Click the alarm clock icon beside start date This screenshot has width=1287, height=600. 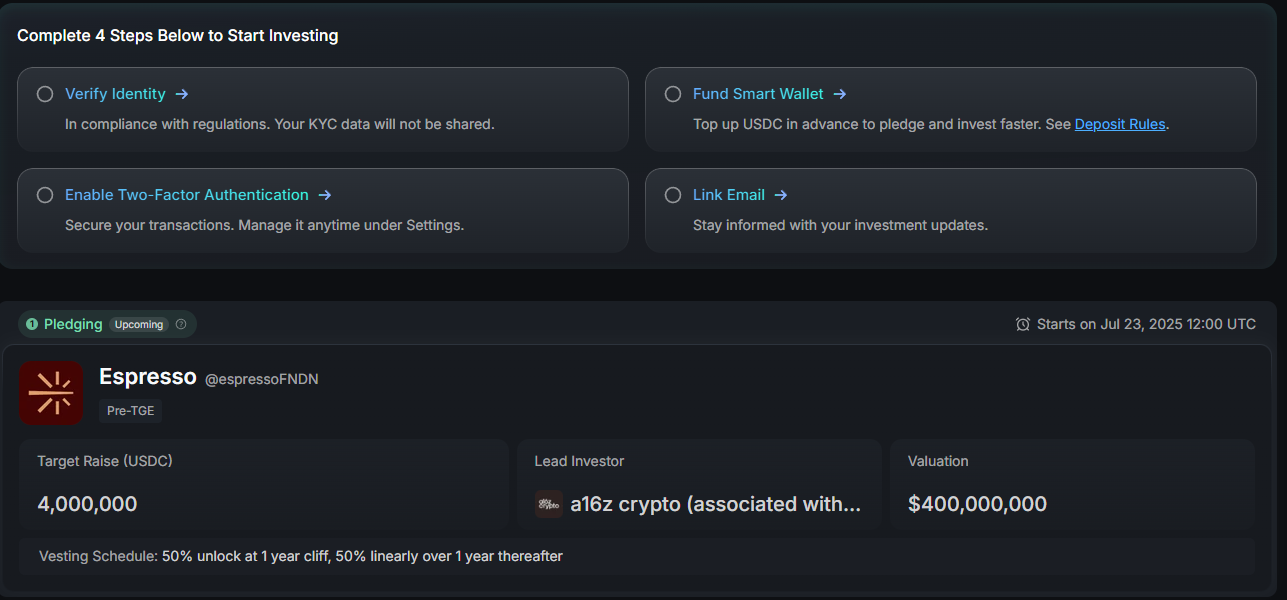coord(1022,324)
